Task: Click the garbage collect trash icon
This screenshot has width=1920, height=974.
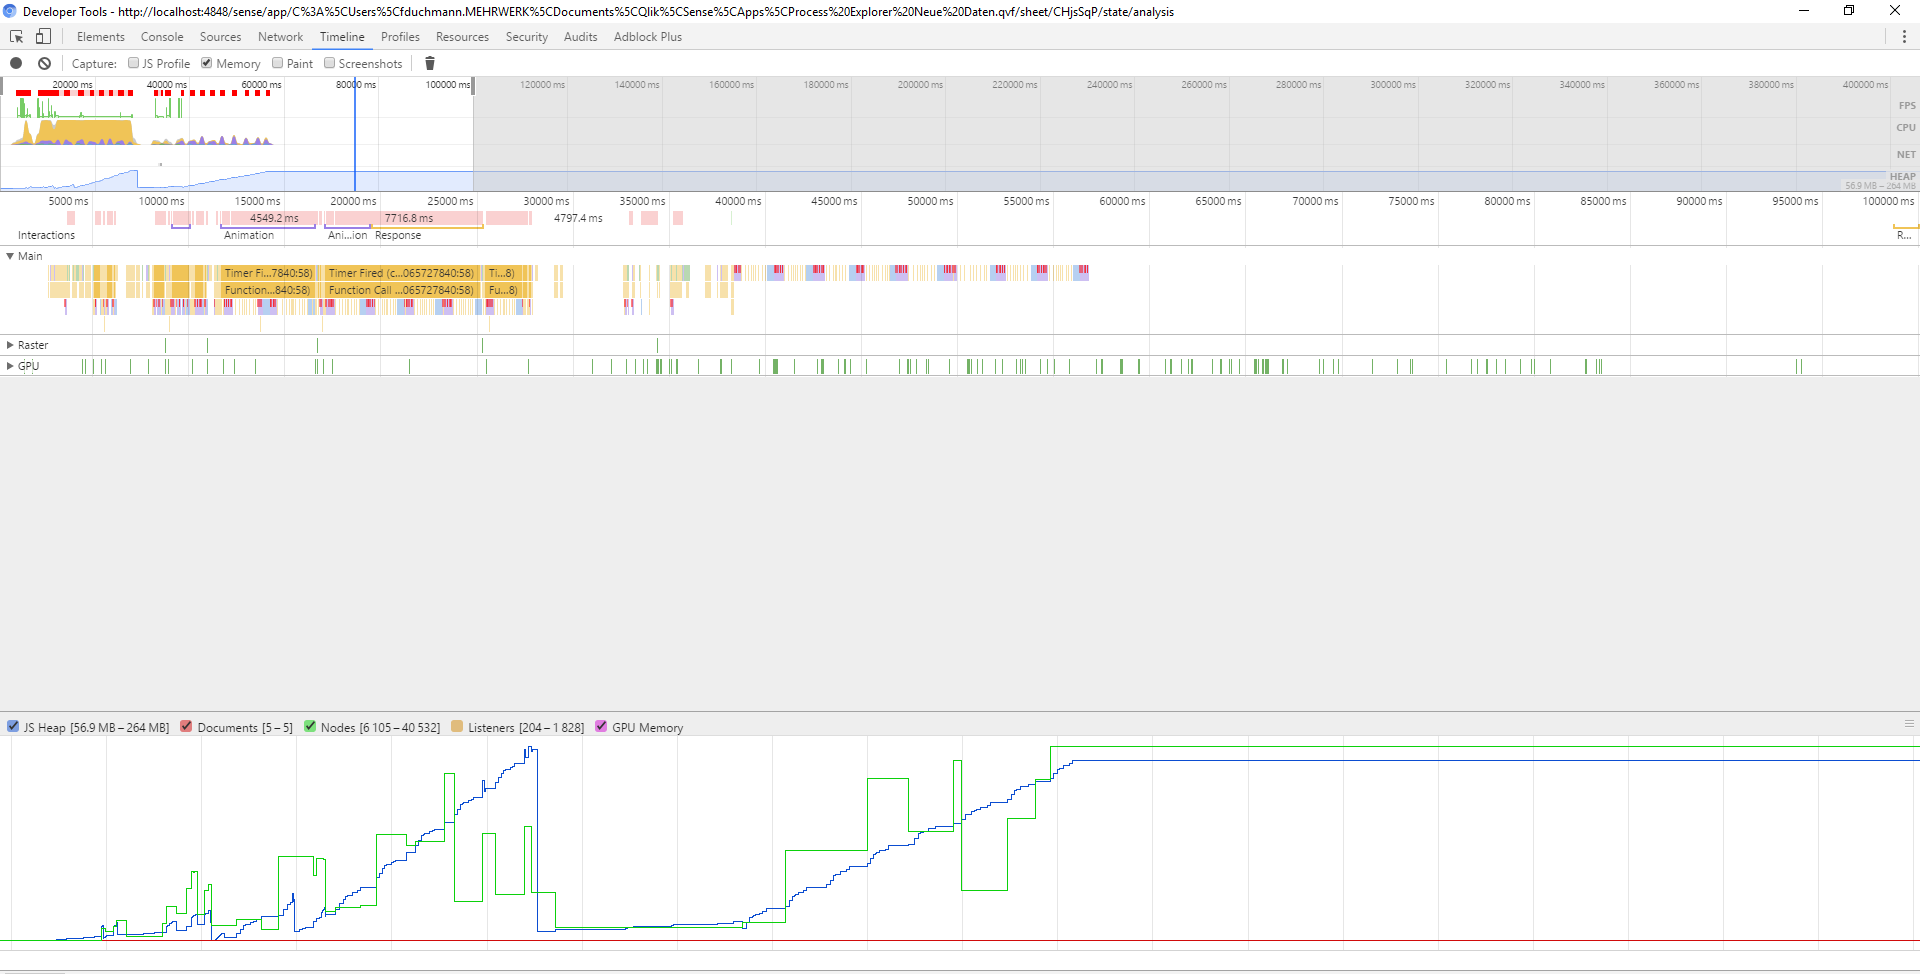Action: pos(430,63)
